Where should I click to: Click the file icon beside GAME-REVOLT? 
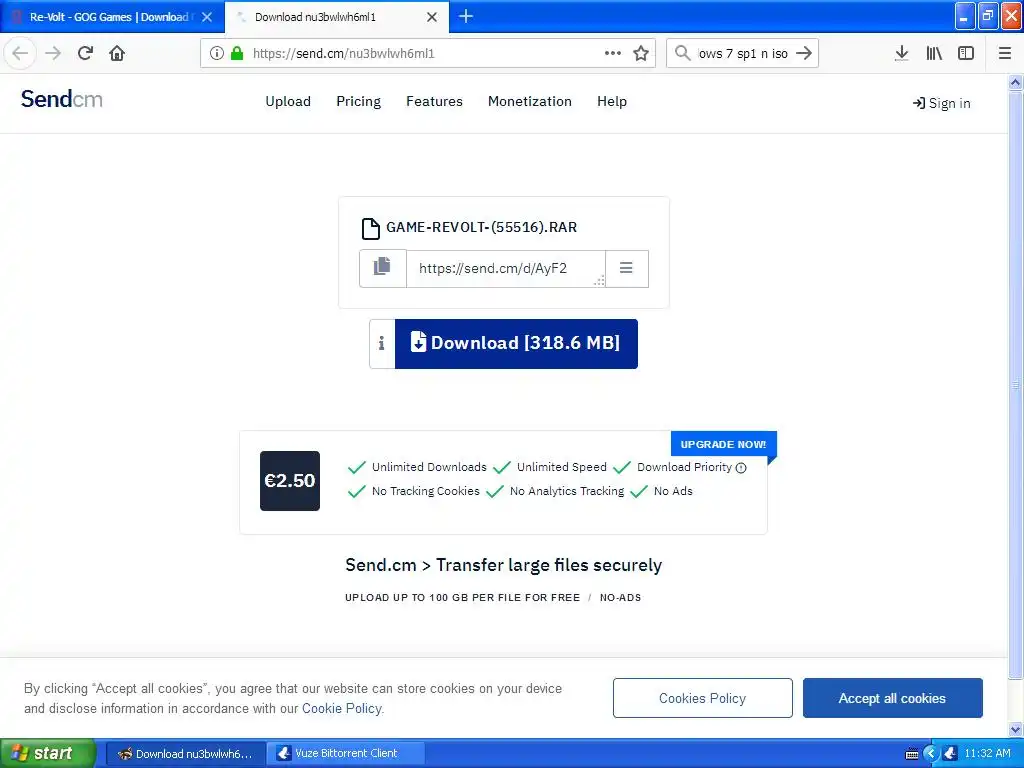(370, 229)
